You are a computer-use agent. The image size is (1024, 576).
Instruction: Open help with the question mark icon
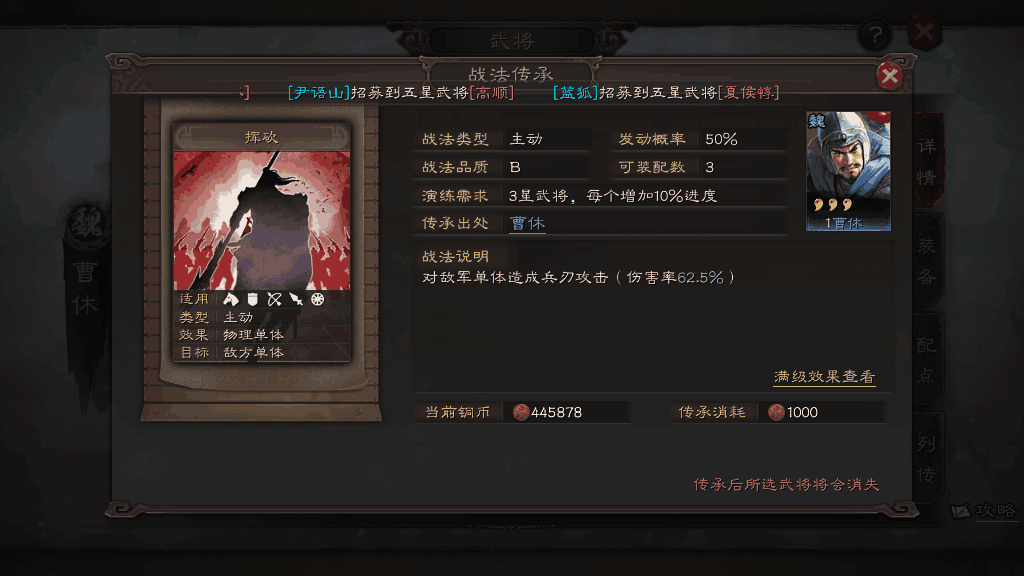point(875,34)
